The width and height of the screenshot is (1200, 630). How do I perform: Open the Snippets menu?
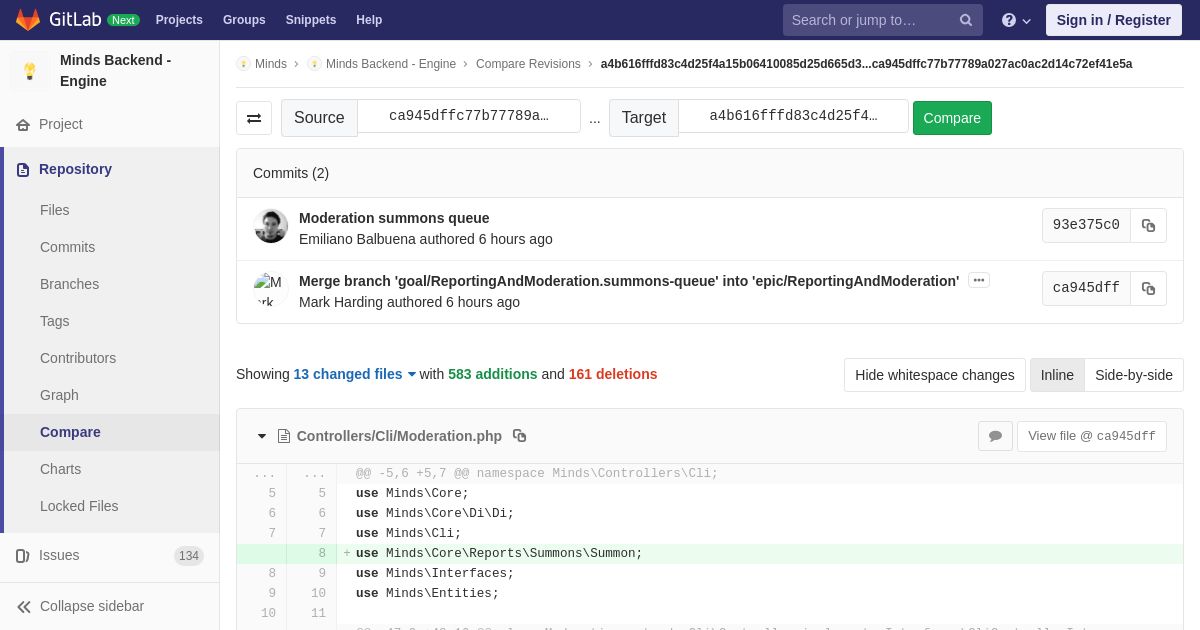point(311,20)
